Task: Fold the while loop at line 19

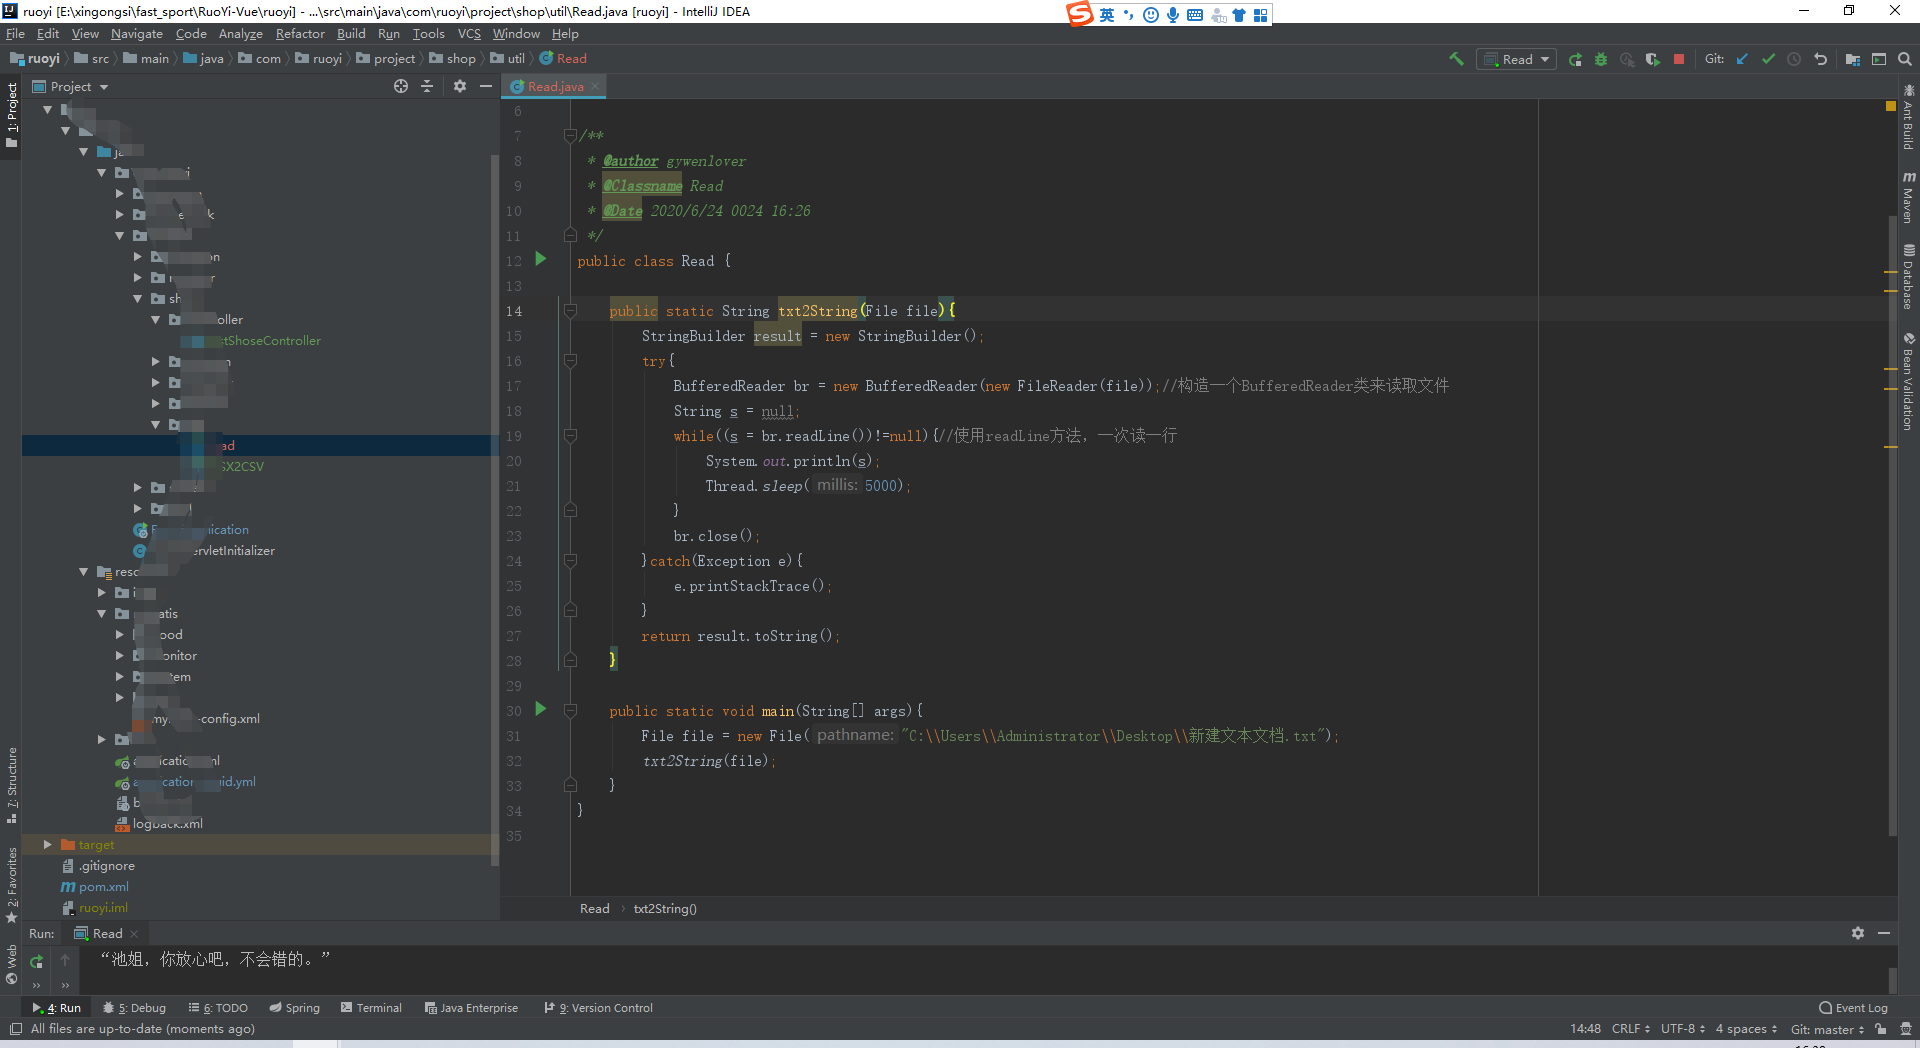Action: tap(570, 436)
